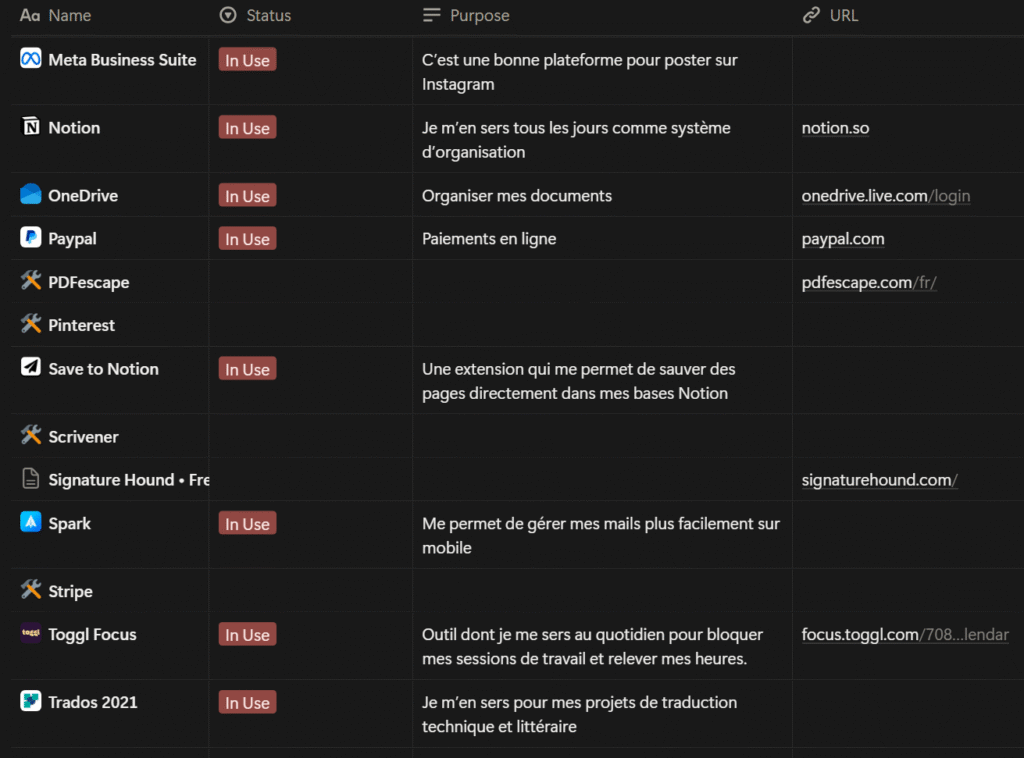Select the Notion app icon
1024x758 pixels.
(29, 127)
